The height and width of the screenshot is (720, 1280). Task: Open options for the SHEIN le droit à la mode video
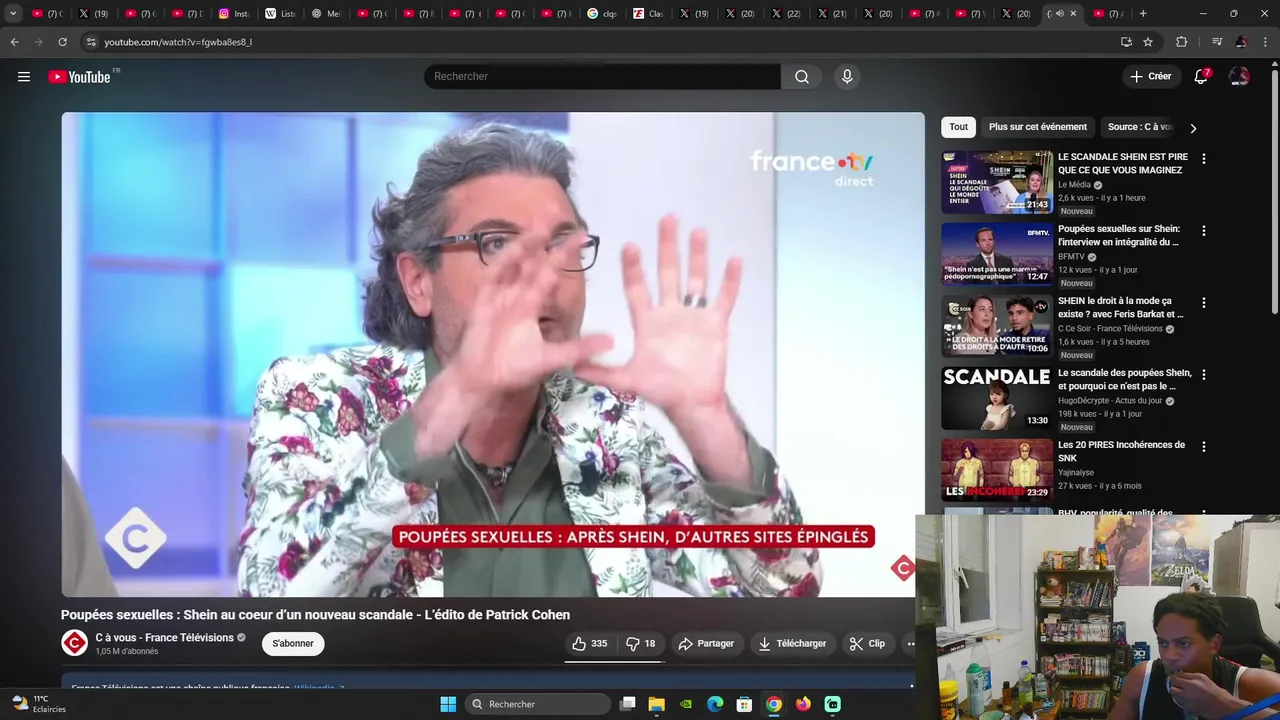(x=1203, y=303)
